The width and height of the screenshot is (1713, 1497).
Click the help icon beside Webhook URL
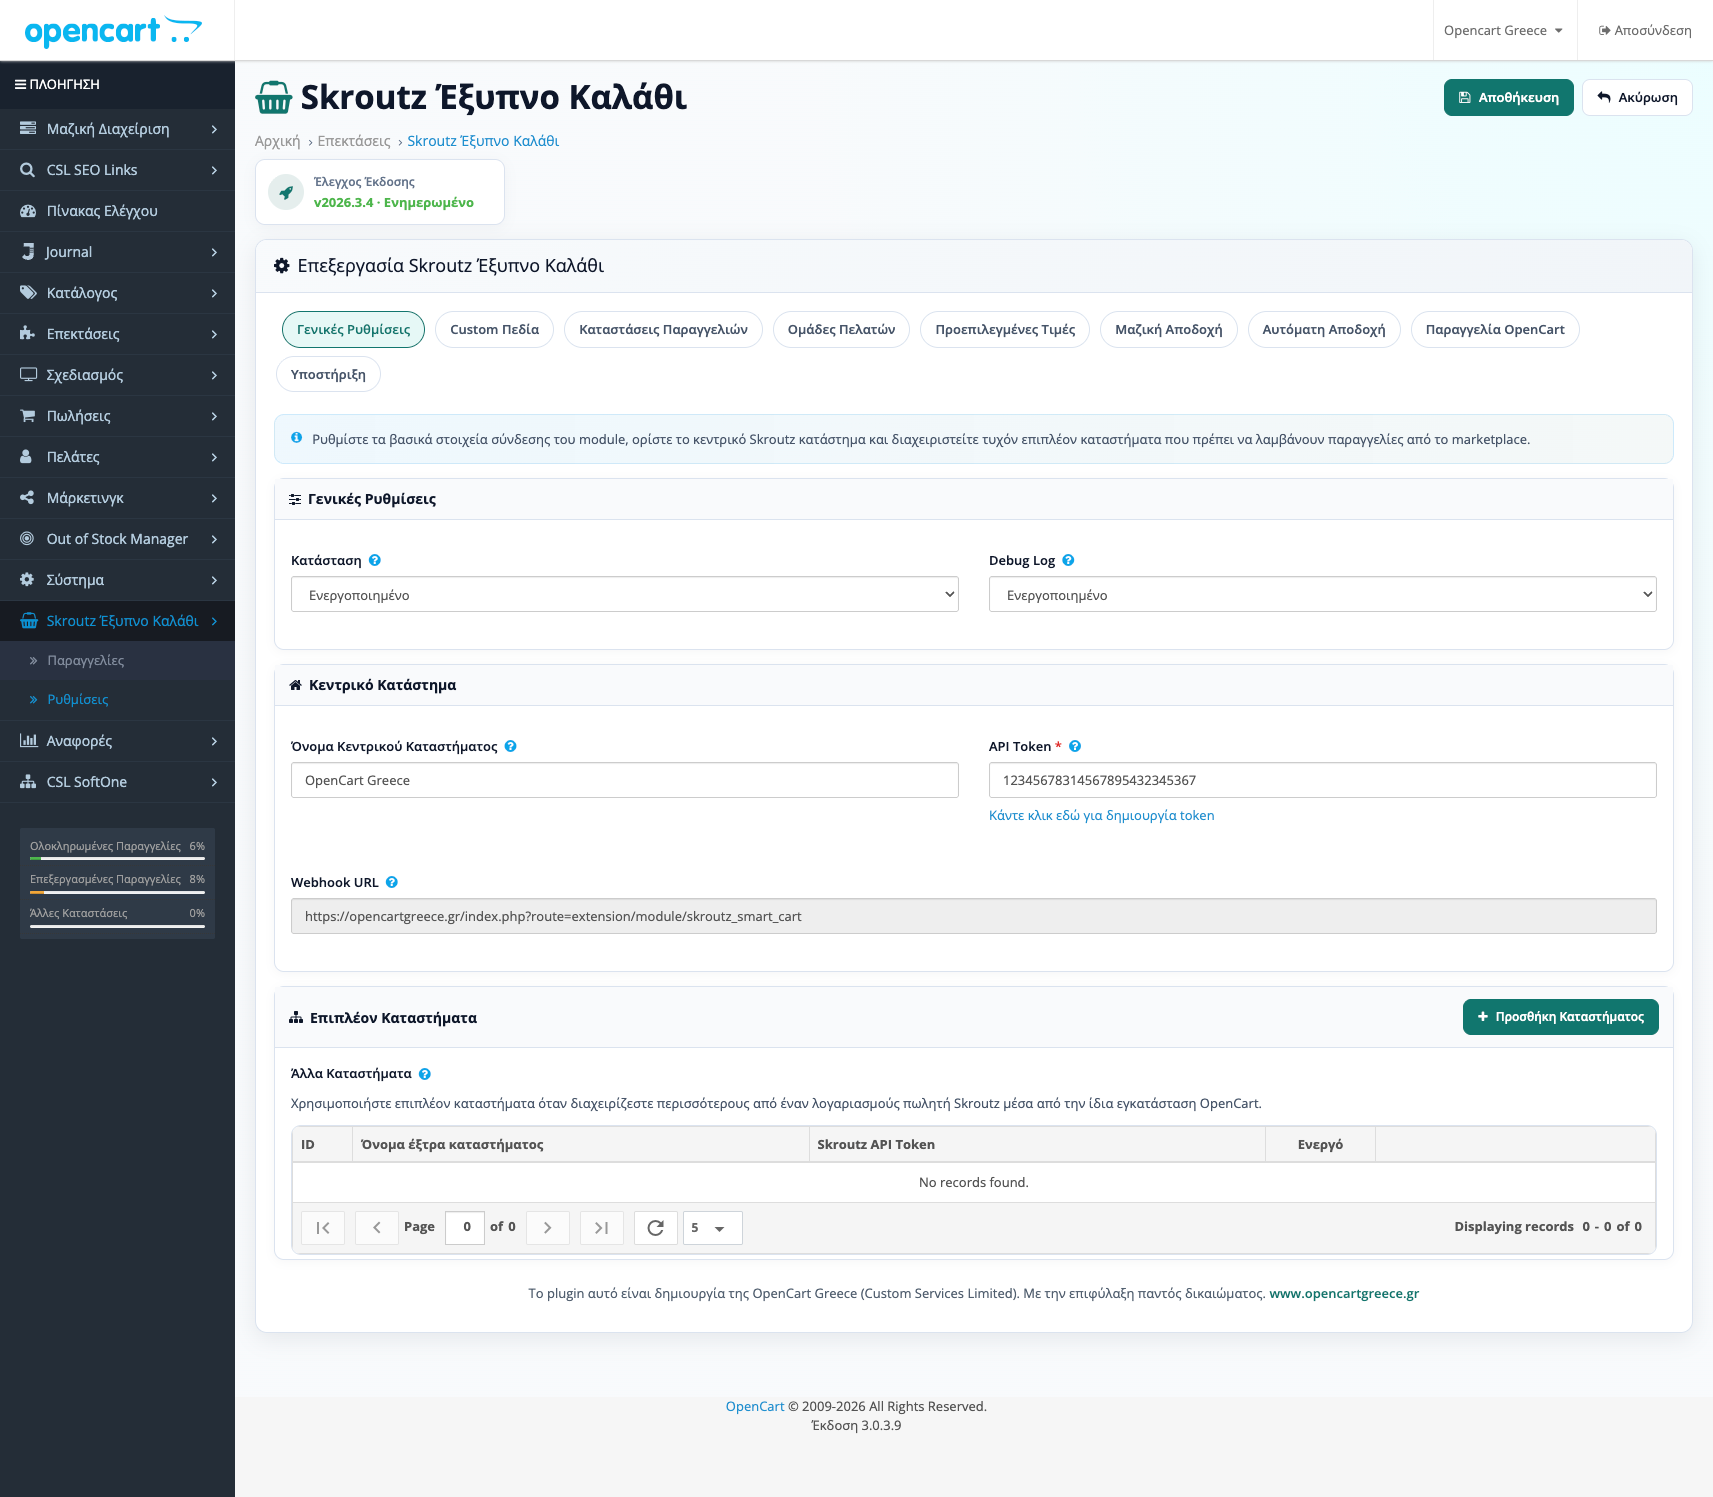pyautogui.click(x=392, y=883)
